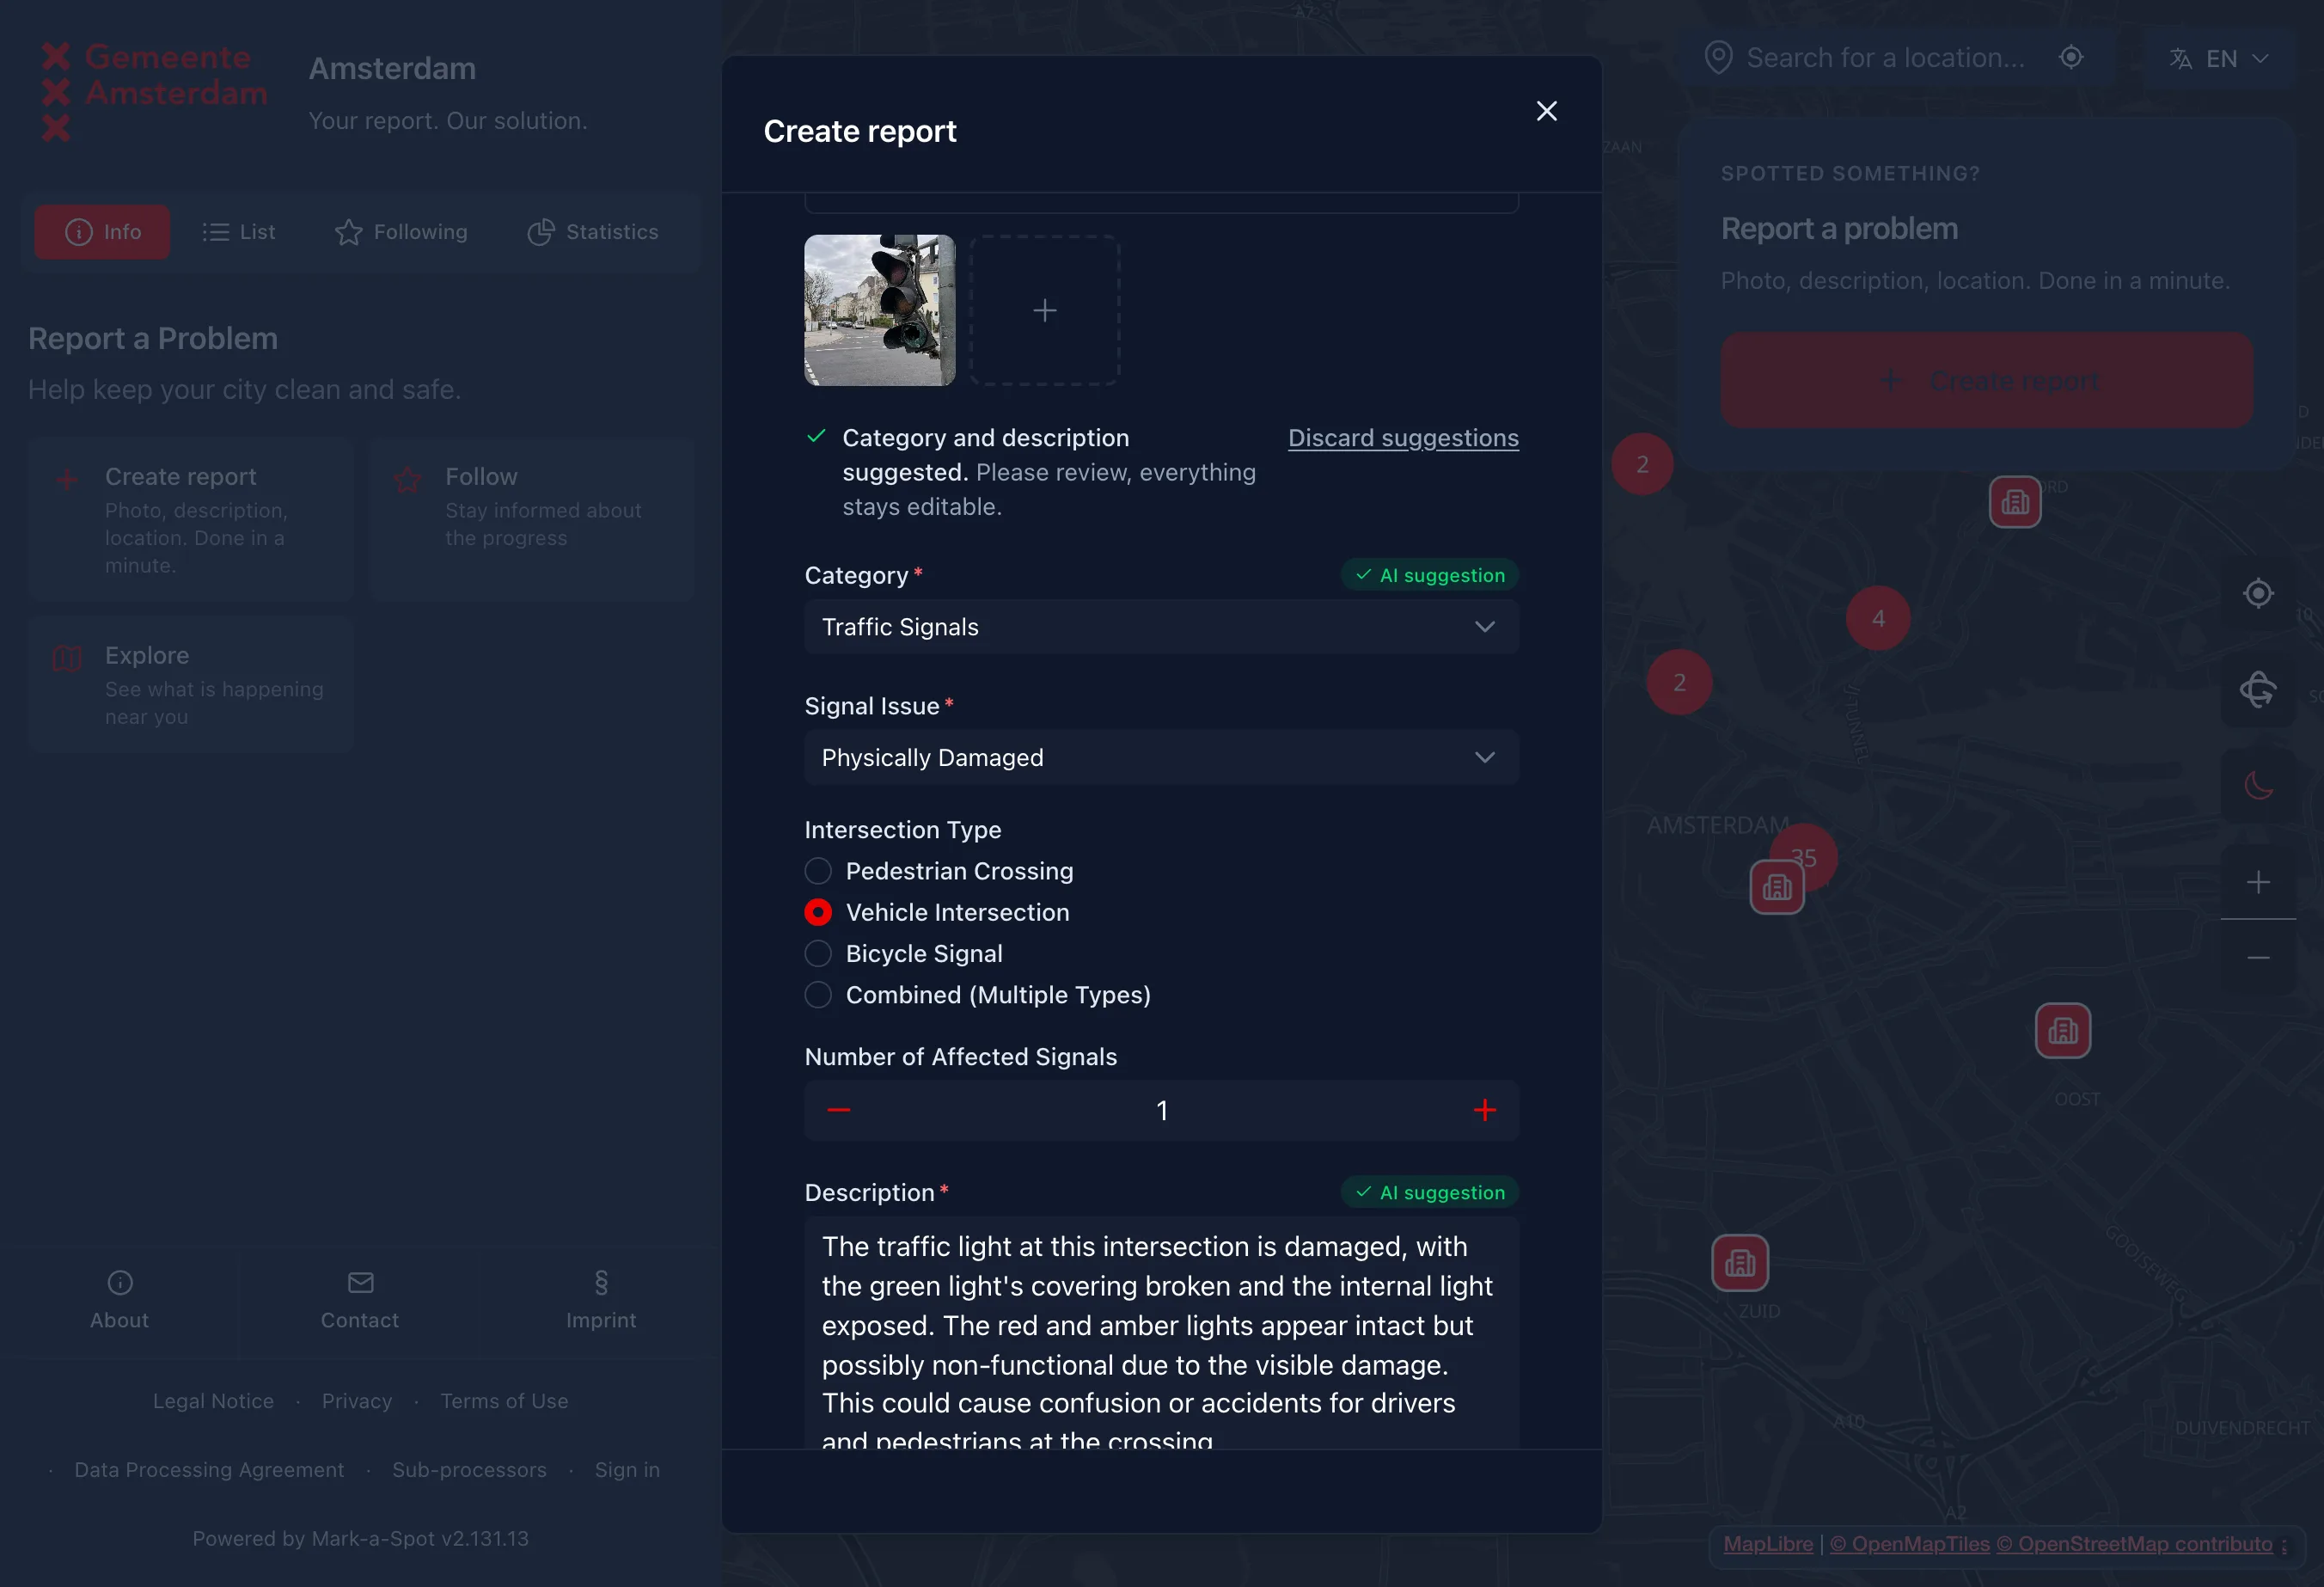2324x1587 pixels.
Task: Open the Imprint section icon
Action: click(x=601, y=1283)
